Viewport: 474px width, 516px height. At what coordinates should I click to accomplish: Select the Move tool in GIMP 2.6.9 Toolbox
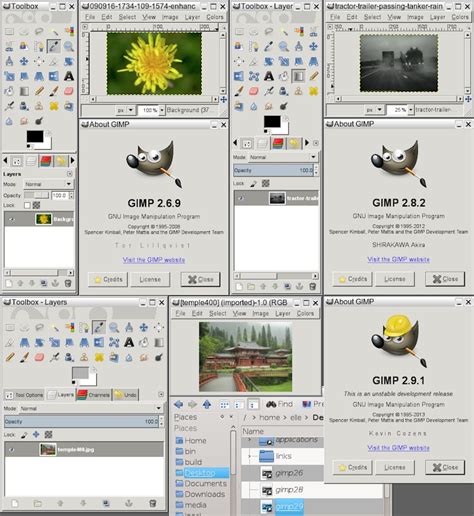point(24,61)
